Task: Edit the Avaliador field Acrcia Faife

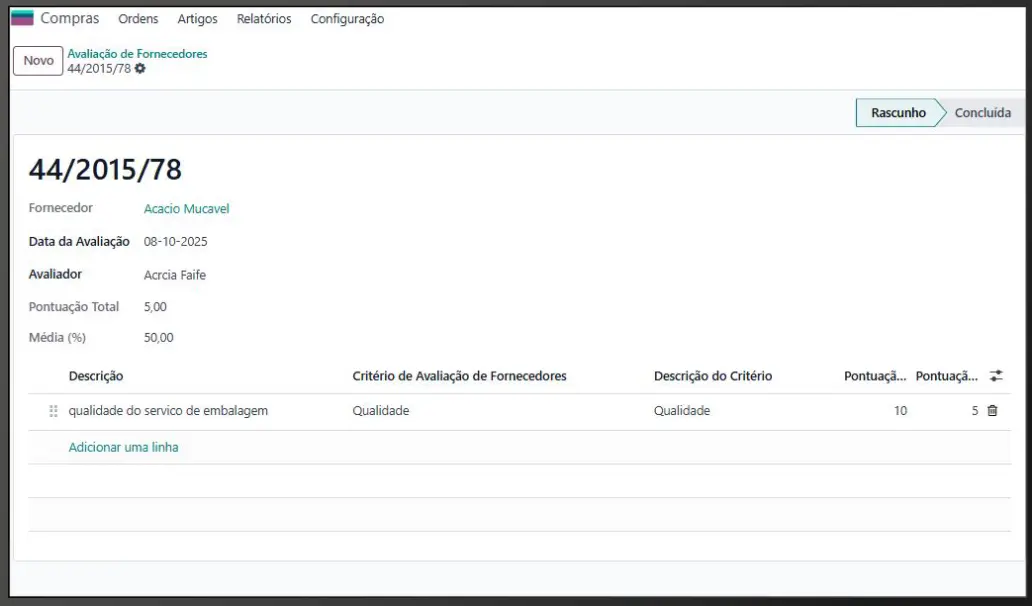Action: 174,275
